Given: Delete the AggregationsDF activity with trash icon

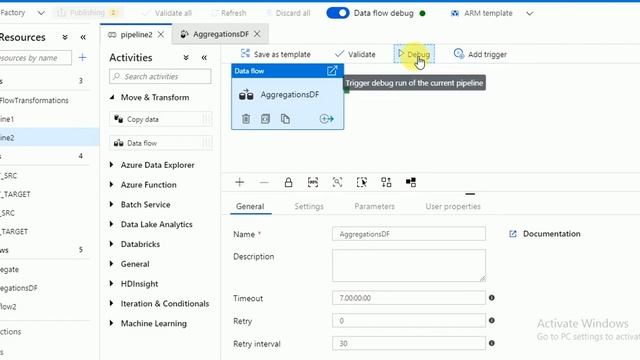Looking at the screenshot, I should pos(246,119).
